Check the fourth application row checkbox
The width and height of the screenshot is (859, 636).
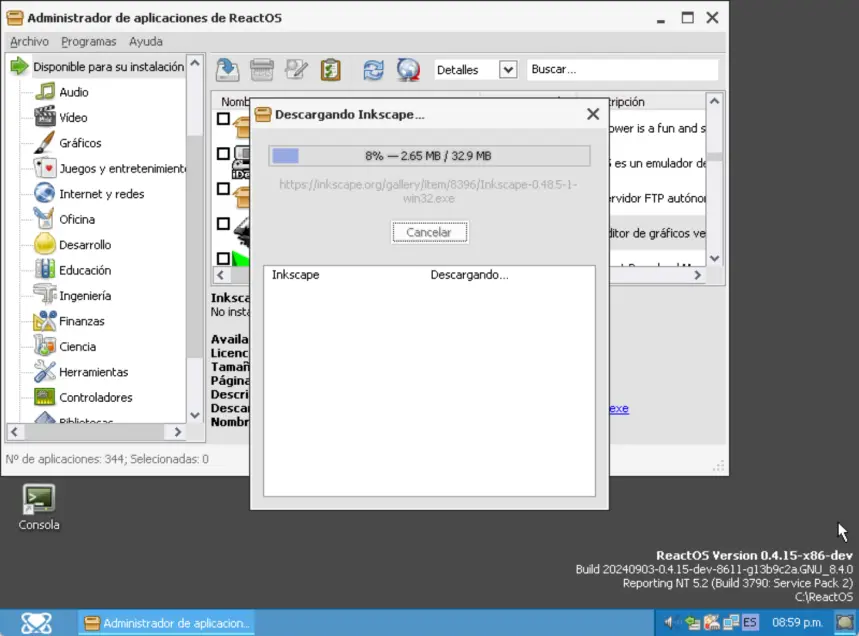[223, 224]
